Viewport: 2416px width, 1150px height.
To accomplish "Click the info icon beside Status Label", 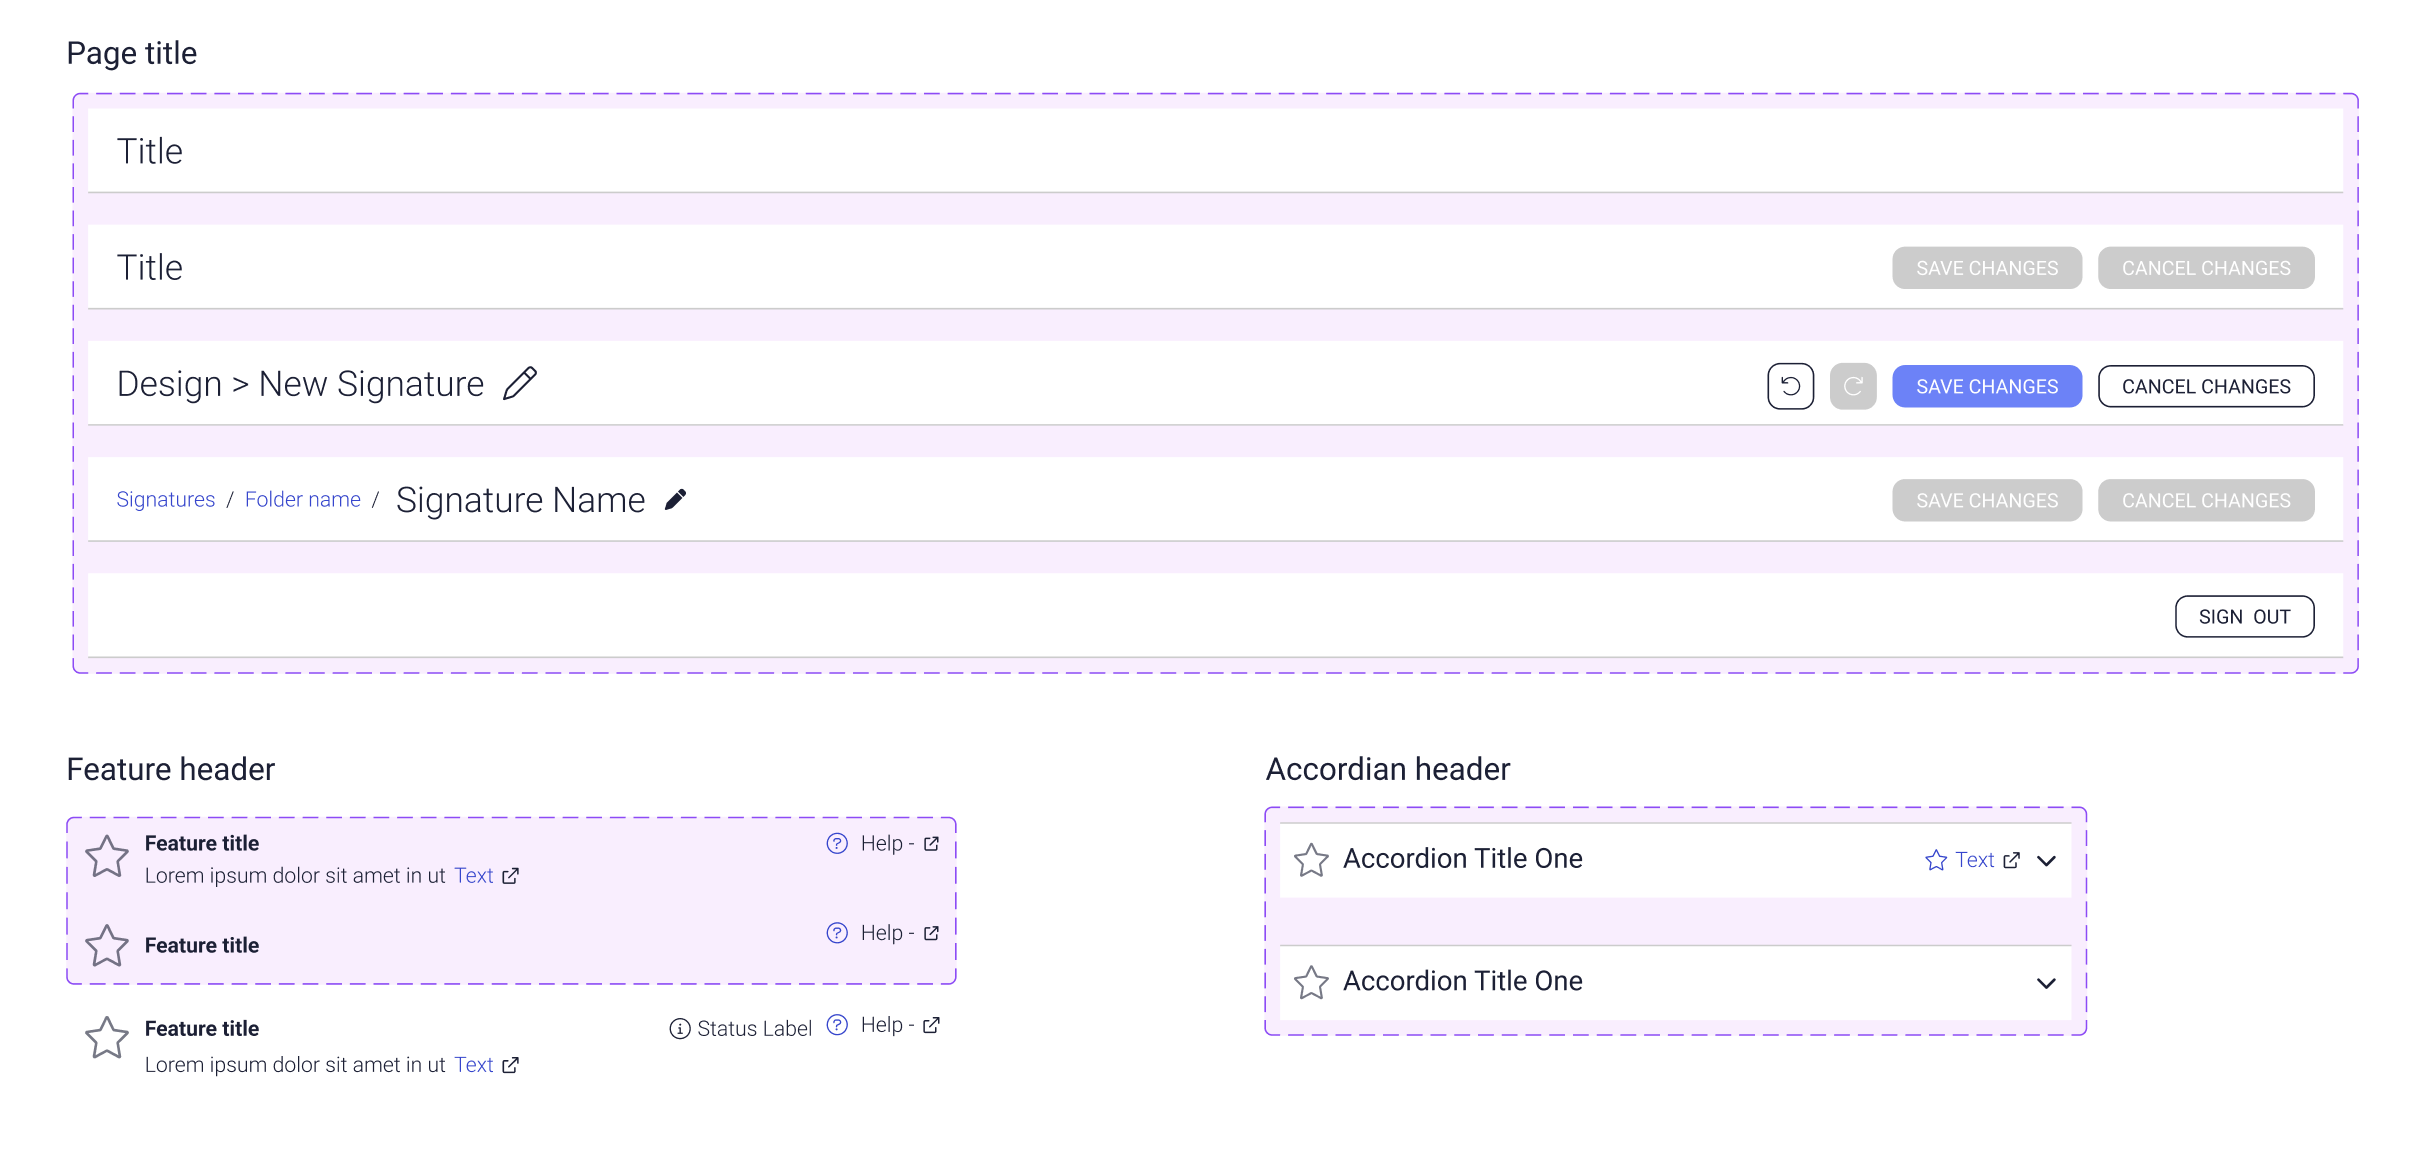I will pyautogui.click(x=680, y=1029).
